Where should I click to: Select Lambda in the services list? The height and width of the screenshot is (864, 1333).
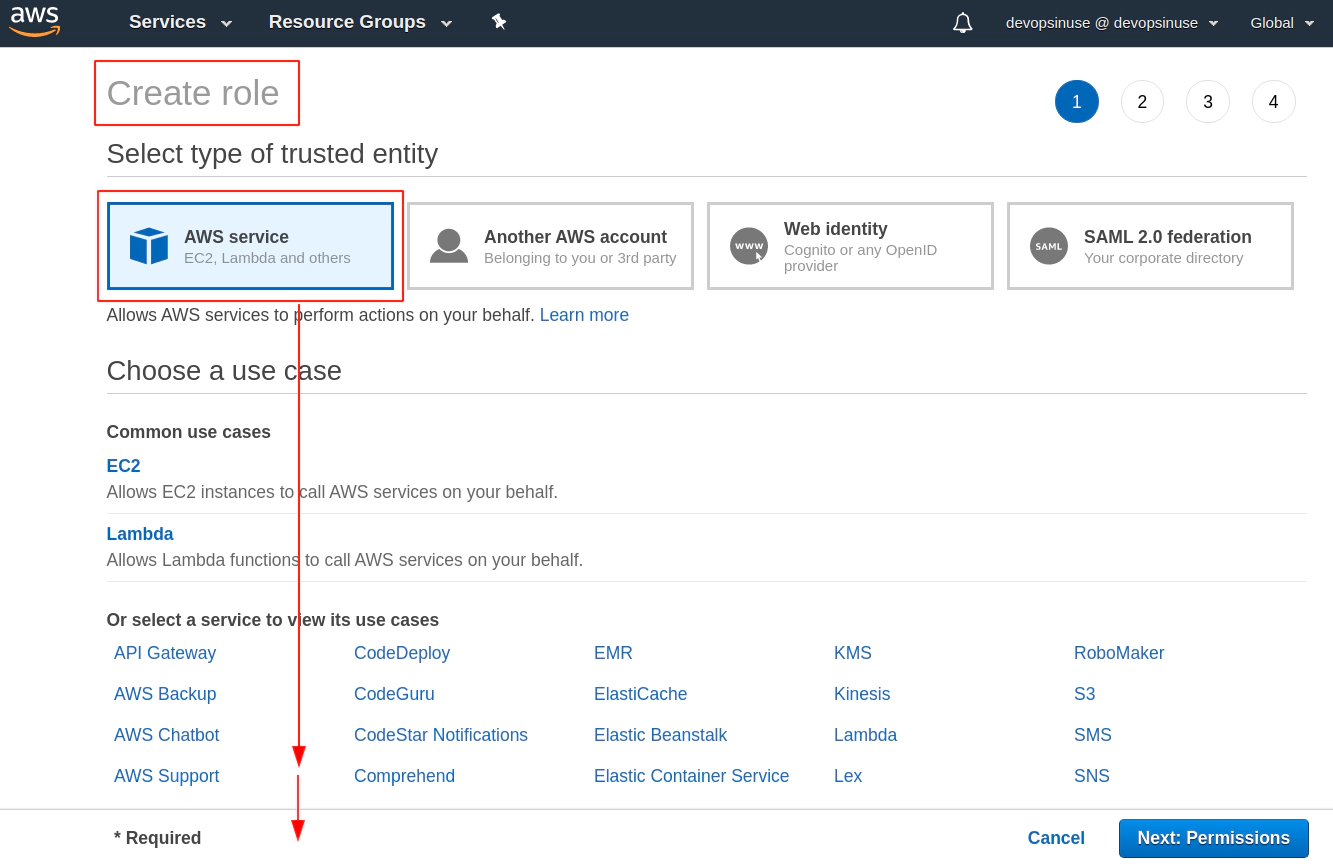click(865, 735)
